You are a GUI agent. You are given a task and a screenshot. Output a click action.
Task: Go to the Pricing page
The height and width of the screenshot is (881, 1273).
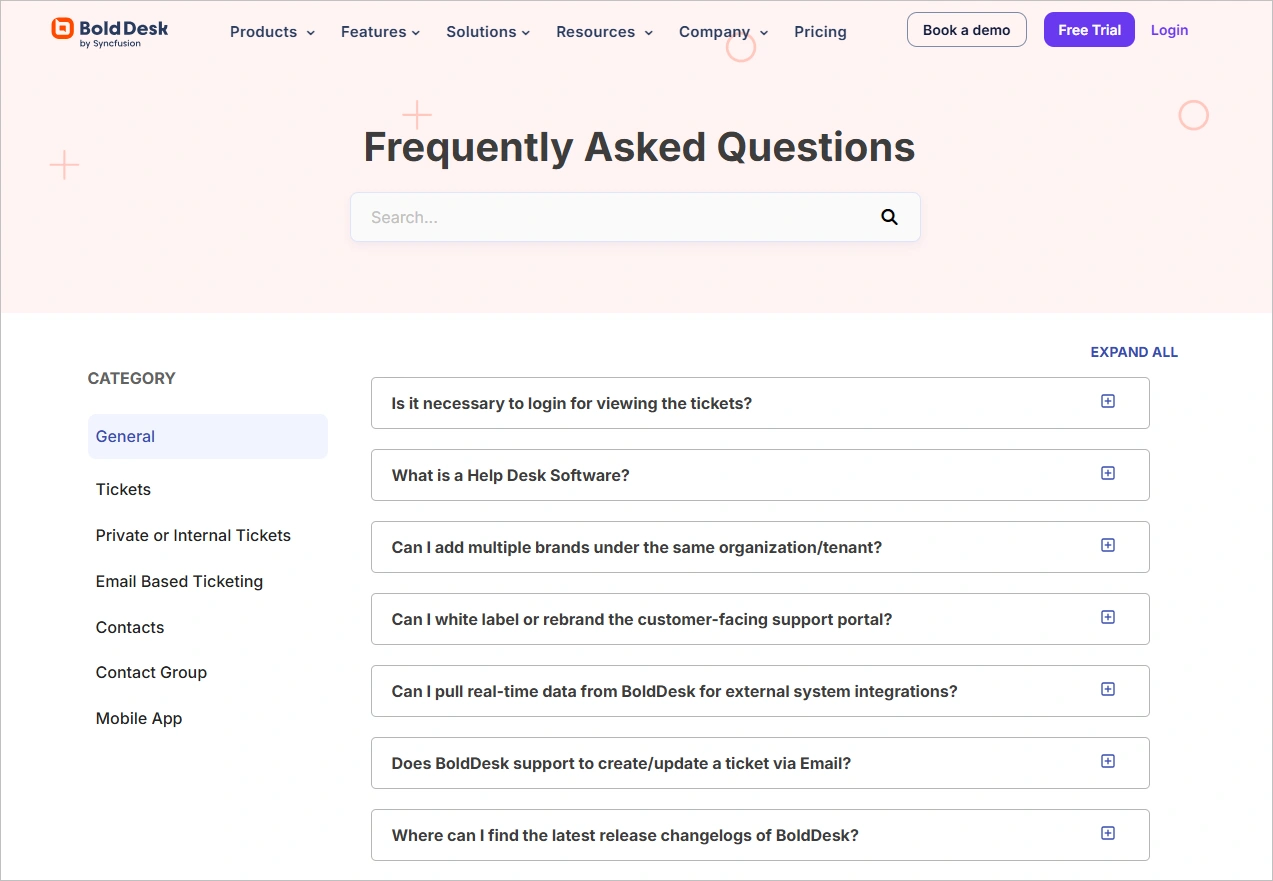[x=820, y=32]
